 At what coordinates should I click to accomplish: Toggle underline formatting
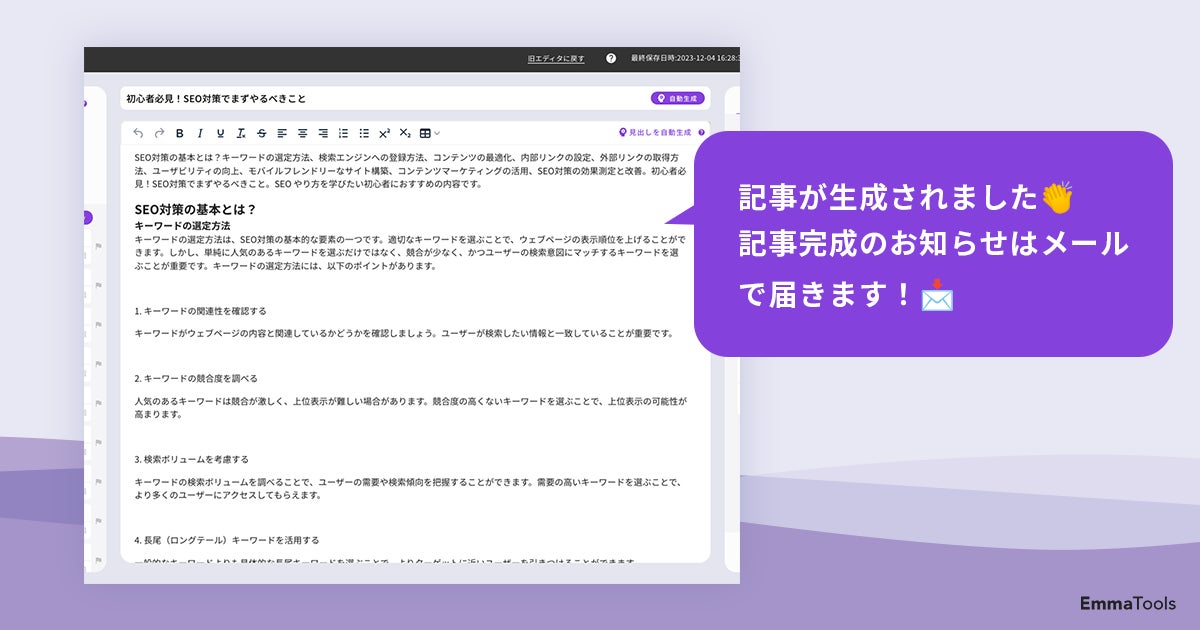point(220,133)
